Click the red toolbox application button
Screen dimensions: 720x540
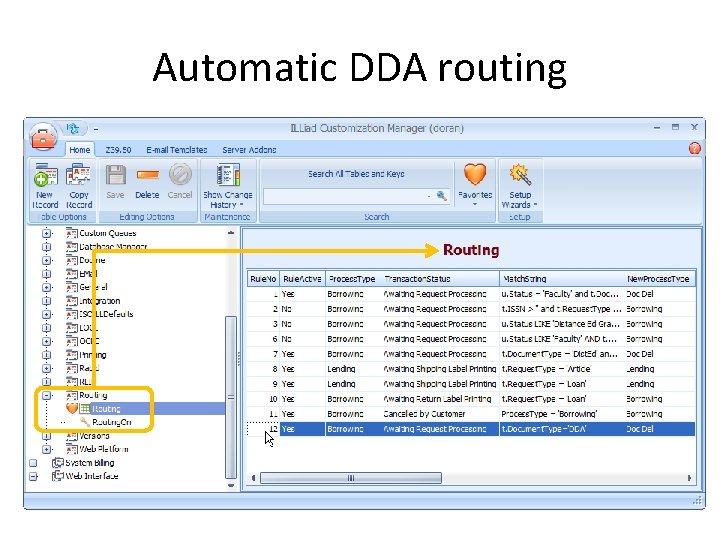pyautogui.click(x=43, y=137)
